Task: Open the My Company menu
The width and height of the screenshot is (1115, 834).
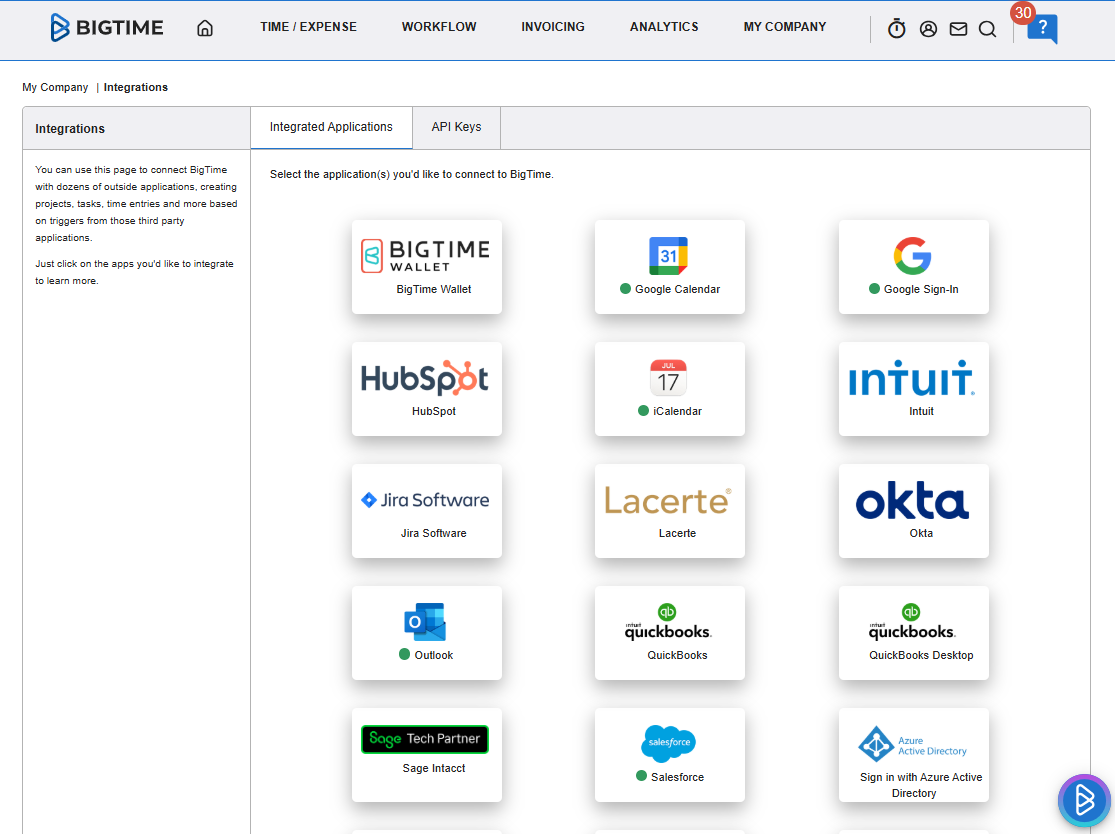Action: (x=785, y=27)
